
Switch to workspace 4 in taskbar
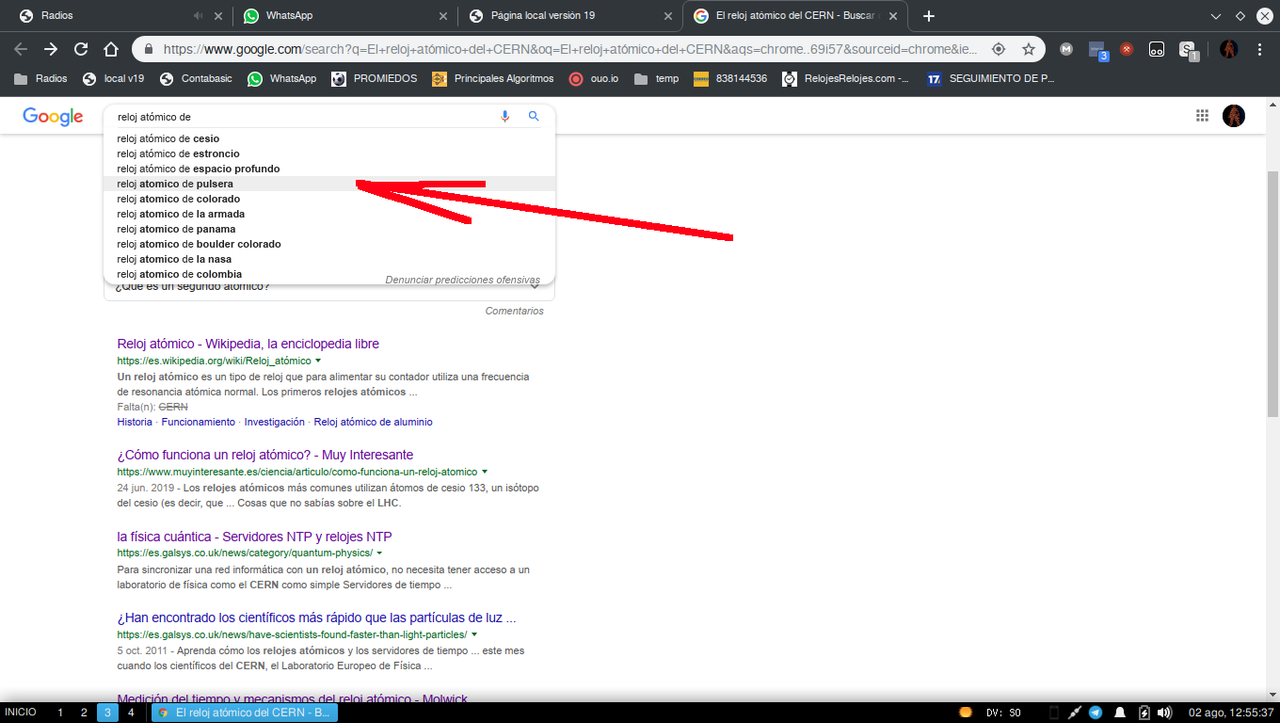pyautogui.click(x=131, y=712)
